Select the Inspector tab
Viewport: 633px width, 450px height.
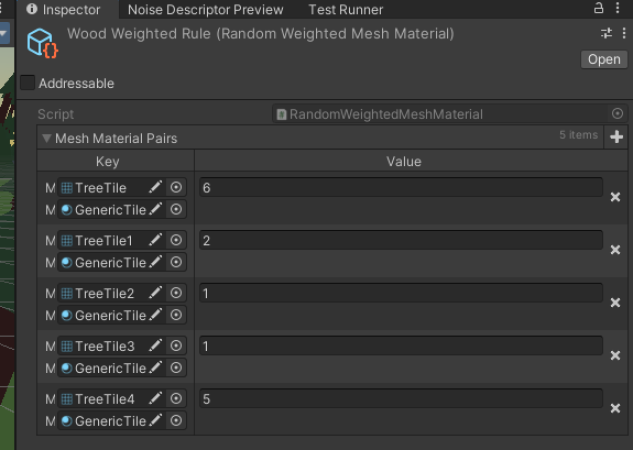(x=64, y=10)
